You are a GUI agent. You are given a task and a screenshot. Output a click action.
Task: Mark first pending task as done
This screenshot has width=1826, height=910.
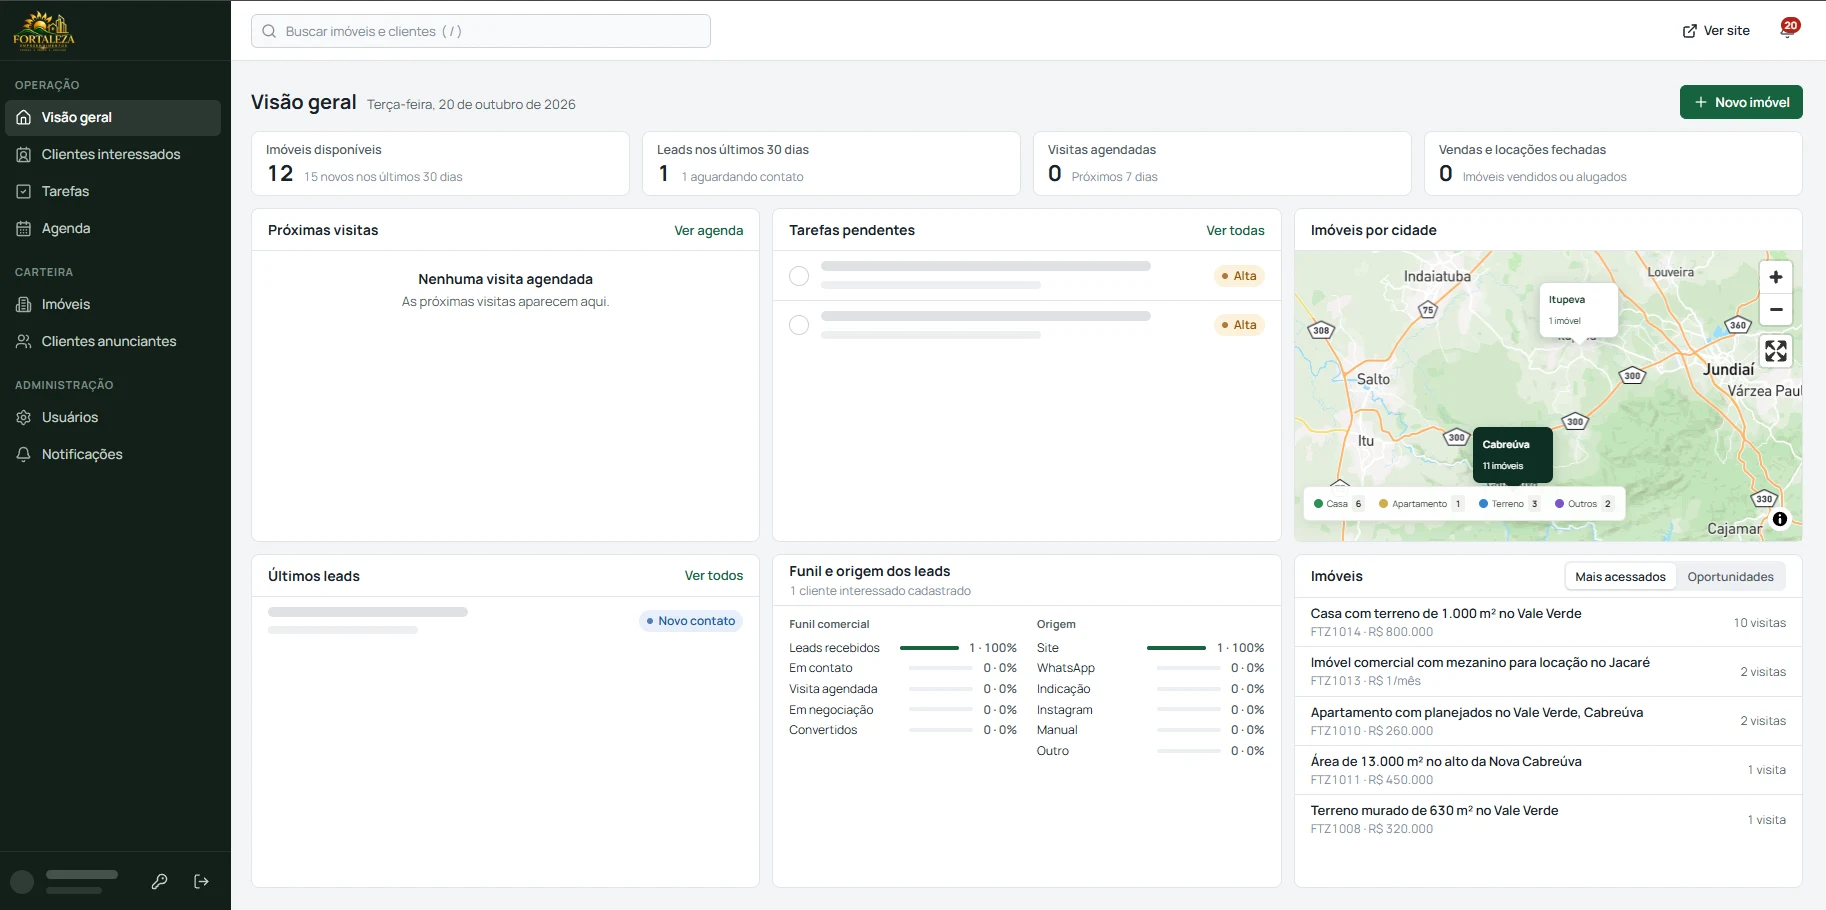tap(799, 276)
